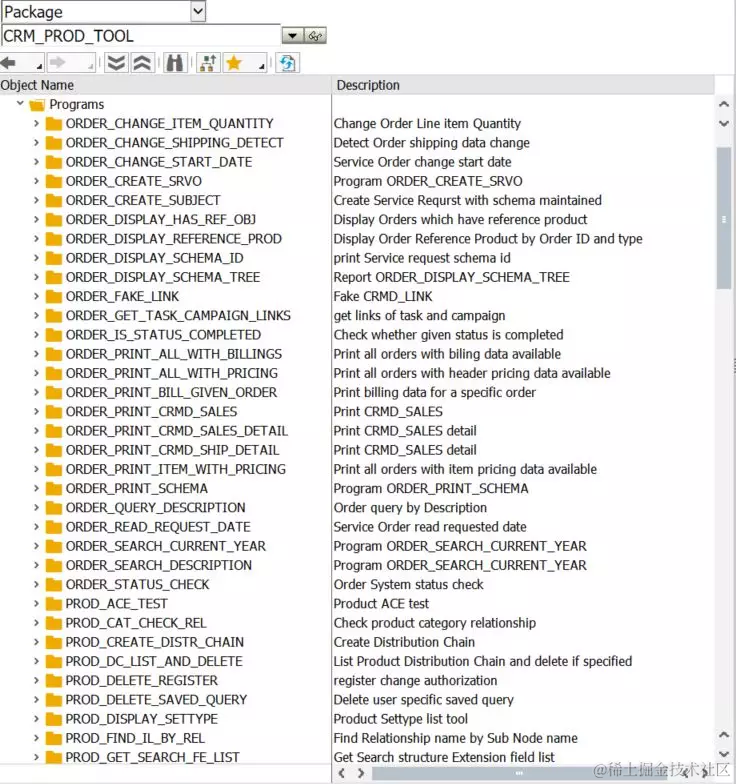Click folder icon of PROD_DISPLAY_SETTYPE
This screenshot has width=736, height=784.
(54, 719)
